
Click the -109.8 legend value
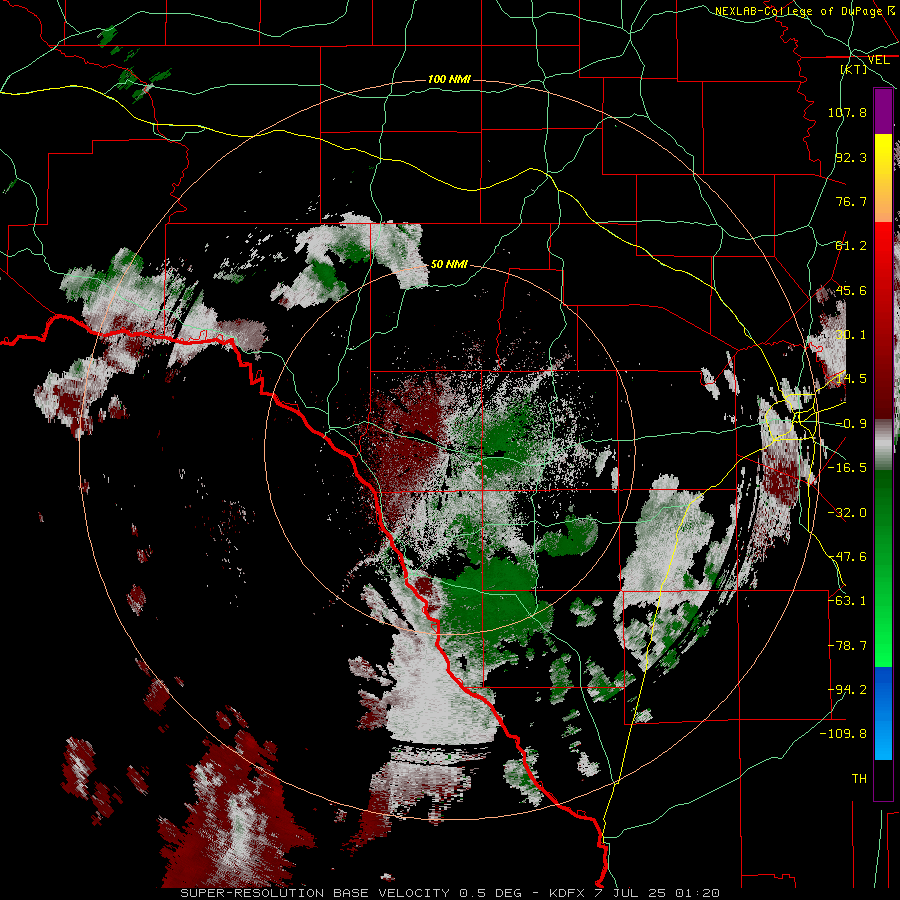(x=843, y=734)
